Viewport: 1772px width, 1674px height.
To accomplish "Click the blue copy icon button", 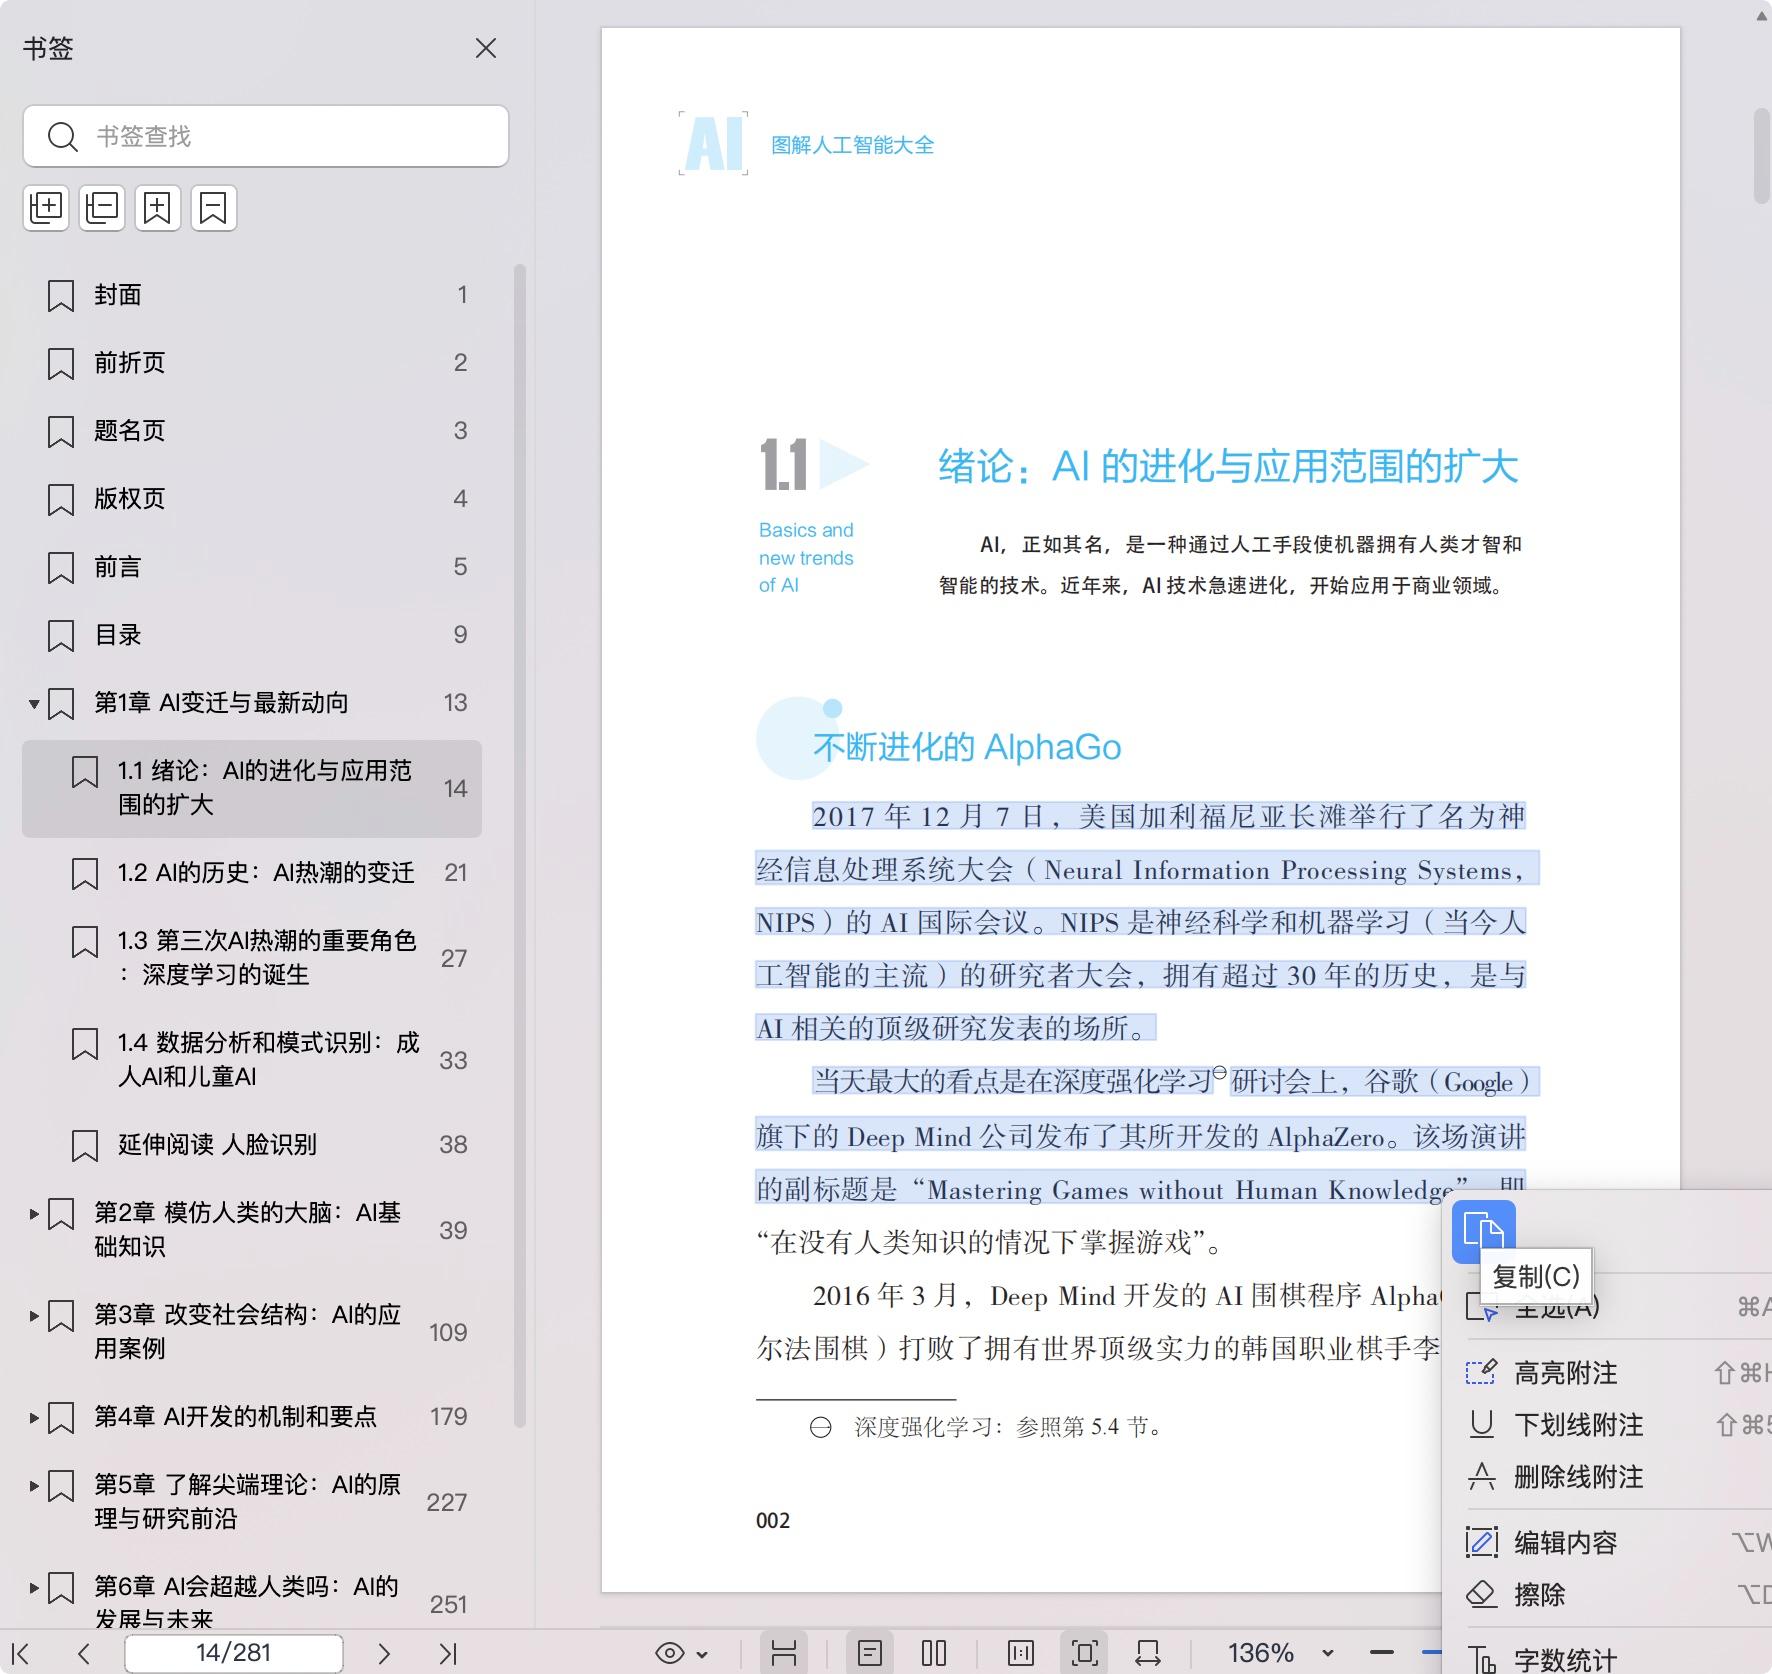I will pyautogui.click(x=1483, y=1229).
